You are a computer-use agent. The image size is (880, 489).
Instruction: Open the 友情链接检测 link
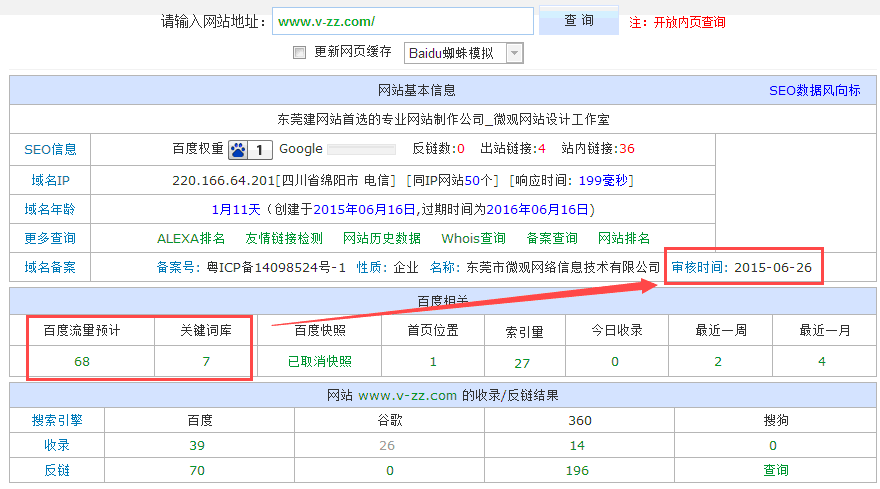[x=284, y=239]
